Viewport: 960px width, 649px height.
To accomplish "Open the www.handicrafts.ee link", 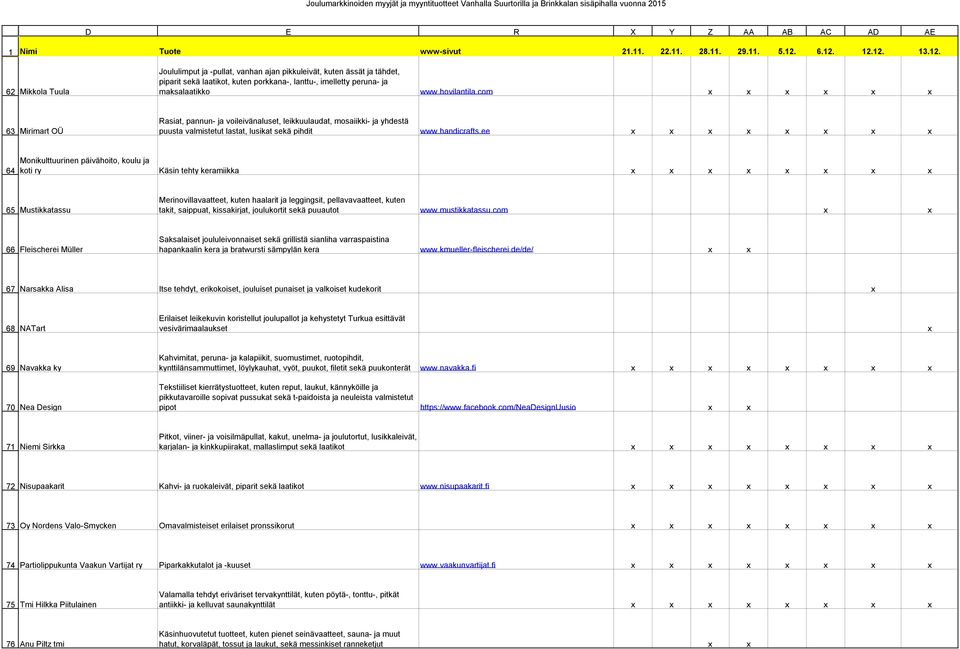I will point(455,131).
